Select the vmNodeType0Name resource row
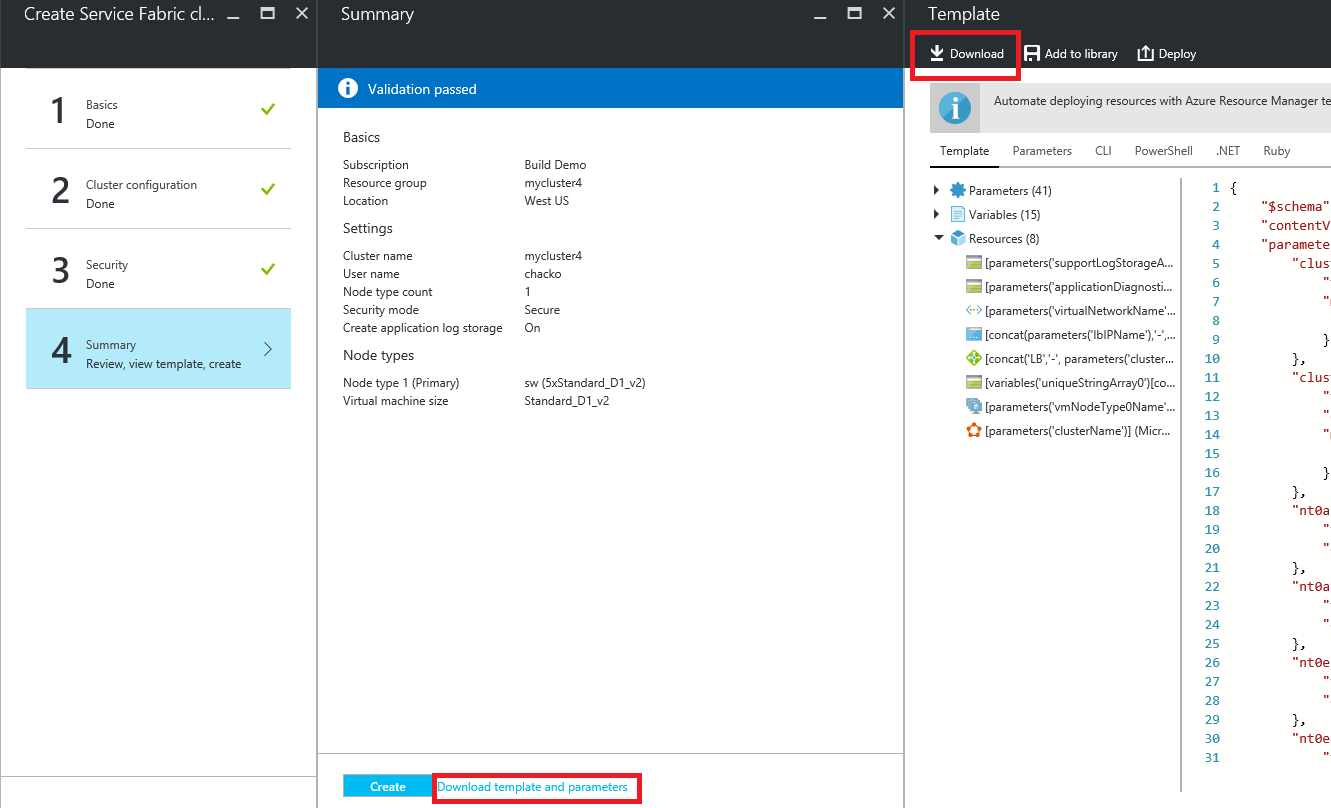Screen dimensions: 1331x808 click(x=1070, y=406)
